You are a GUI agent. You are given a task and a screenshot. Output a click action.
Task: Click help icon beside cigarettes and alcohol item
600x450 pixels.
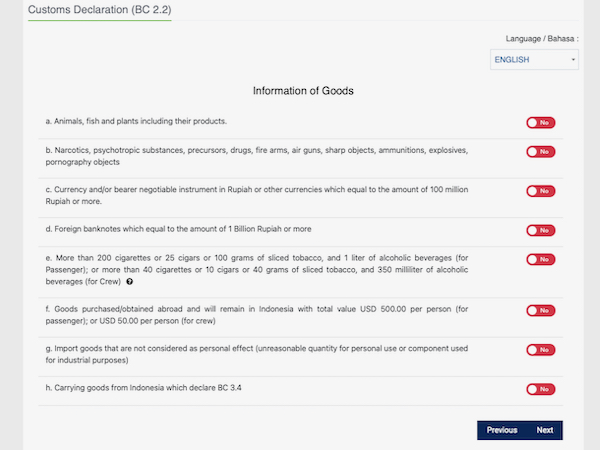[x=130, y=282]
